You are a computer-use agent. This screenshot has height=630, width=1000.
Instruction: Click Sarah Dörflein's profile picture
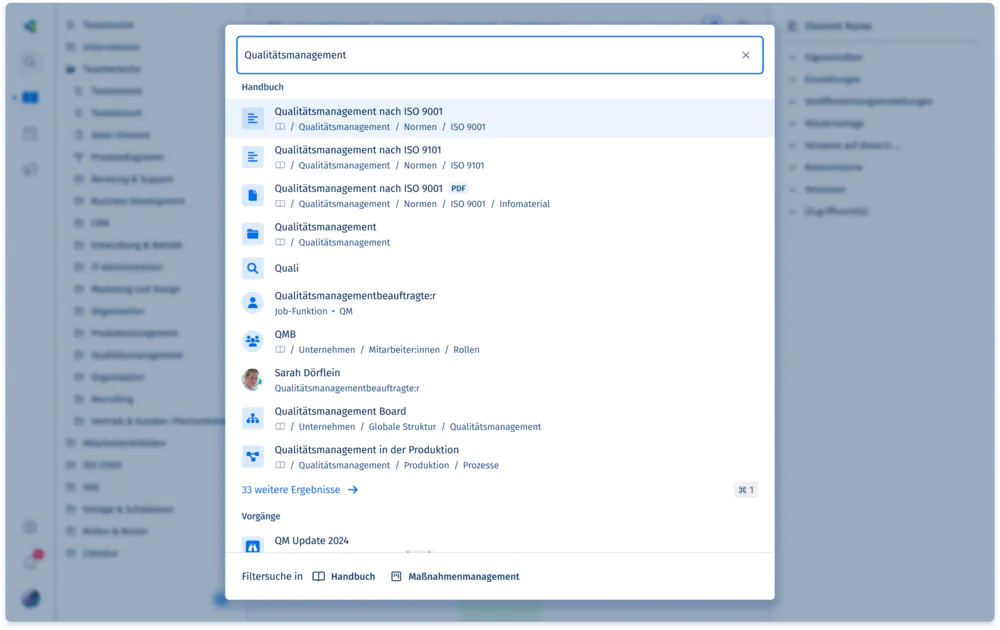(x=253, y=380)
